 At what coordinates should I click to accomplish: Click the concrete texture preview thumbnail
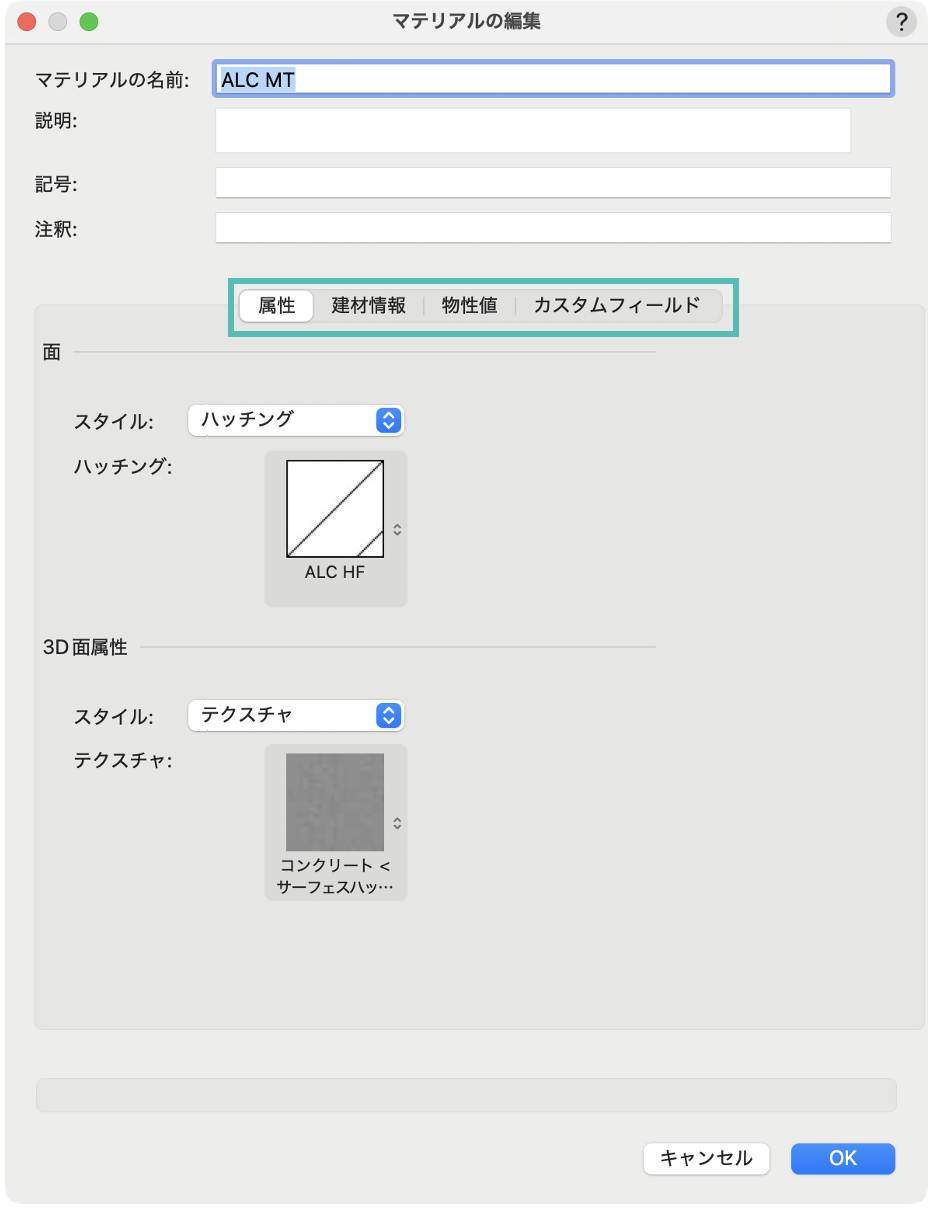(335, 802)
